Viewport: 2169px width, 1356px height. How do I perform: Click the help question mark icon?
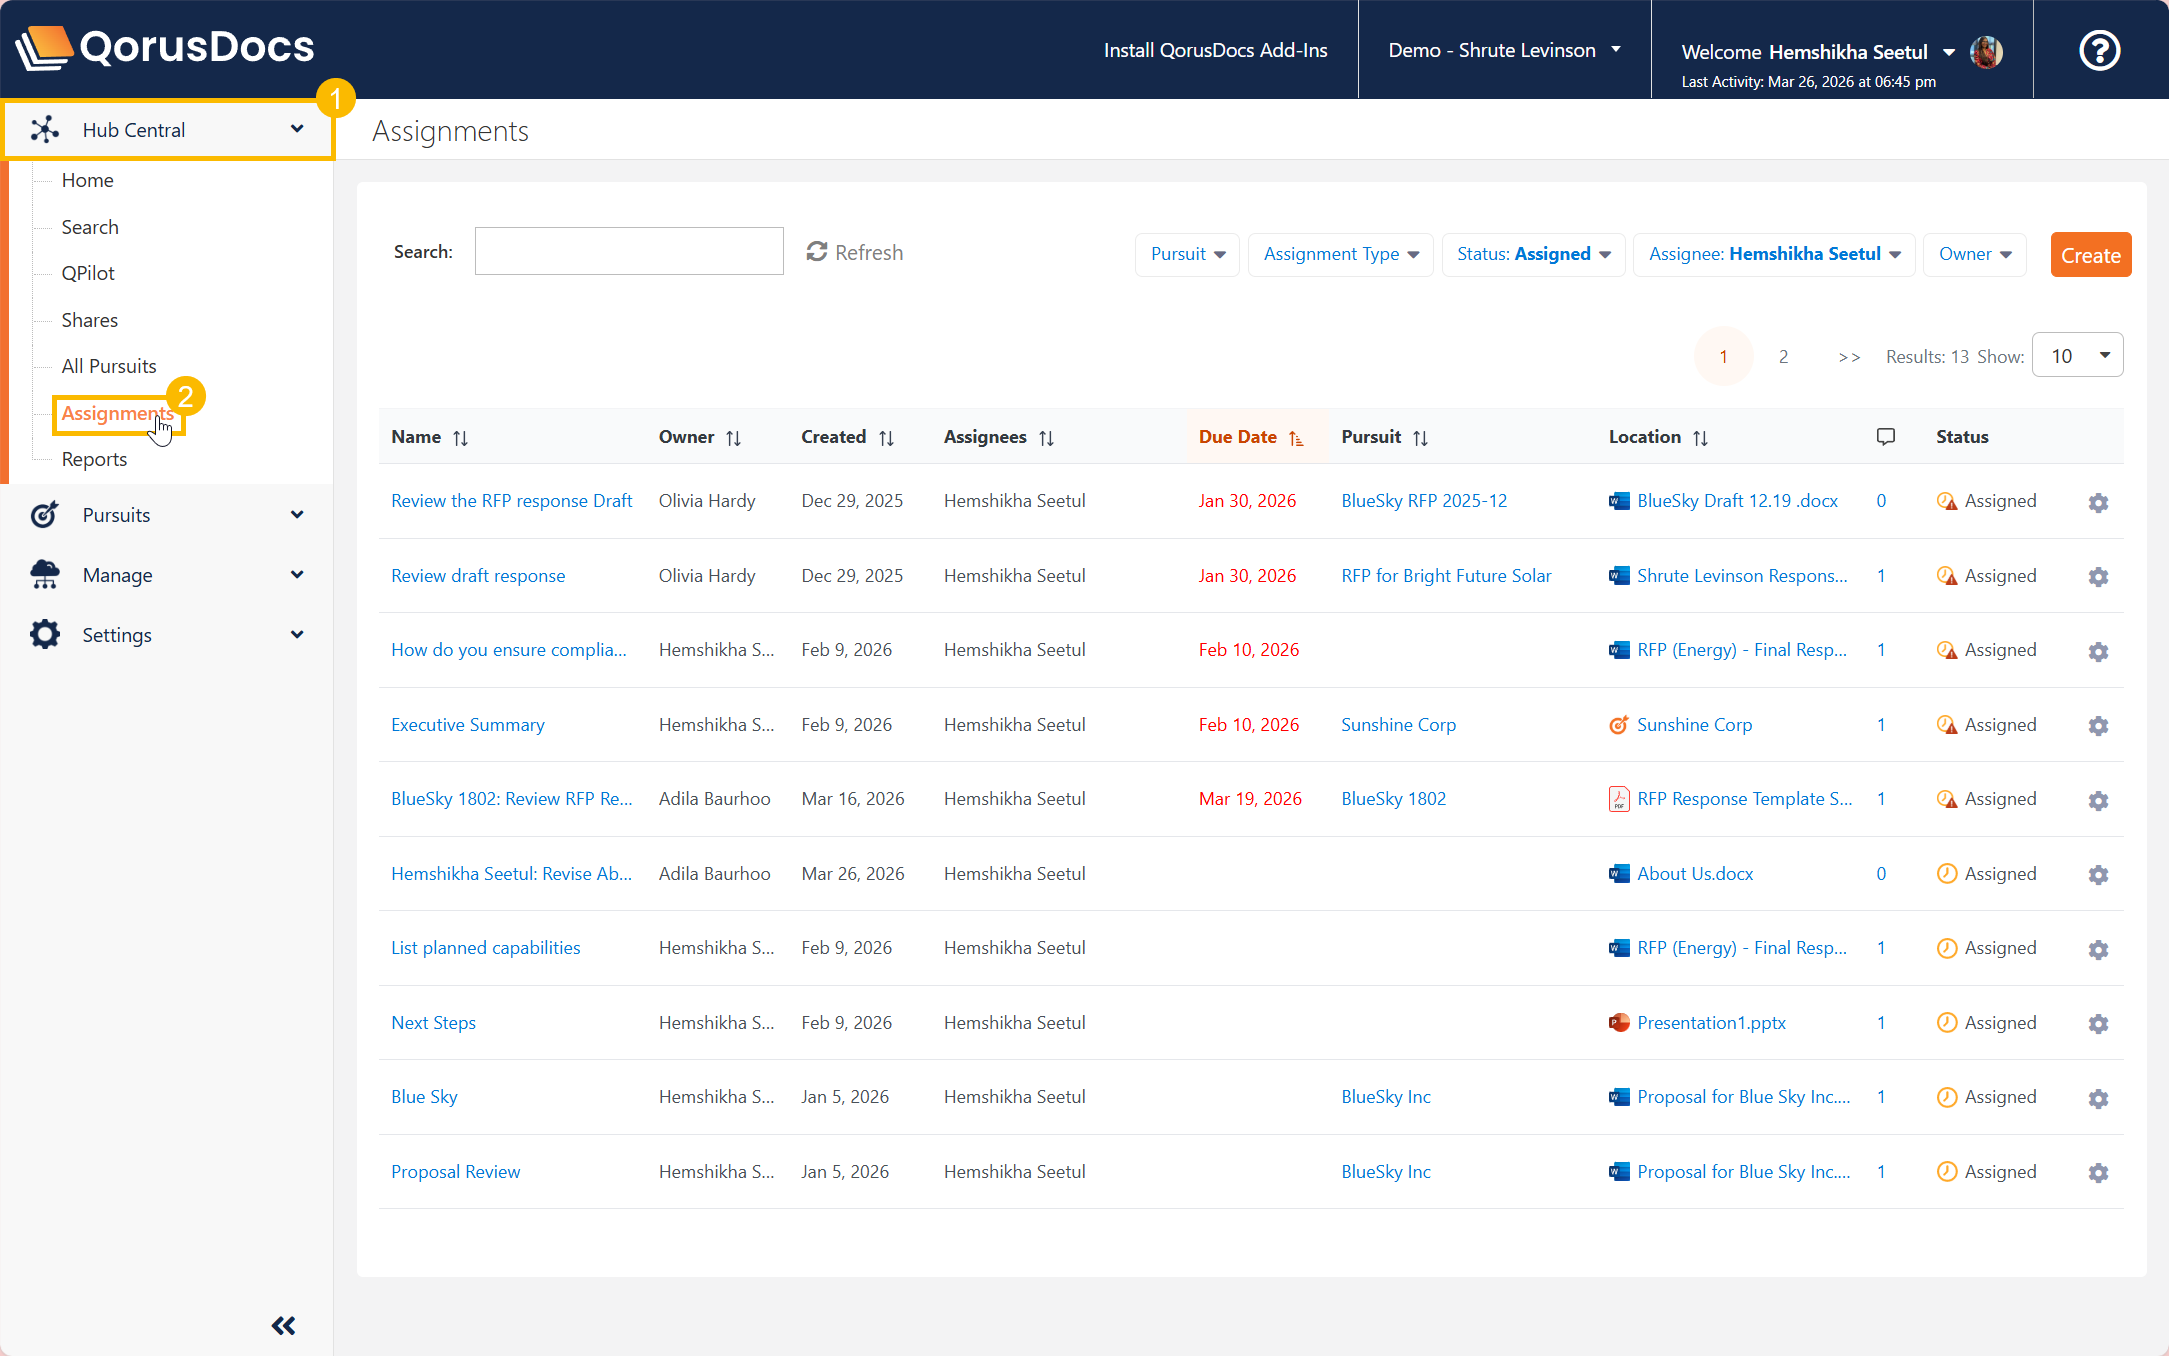tap(2099, 50)
